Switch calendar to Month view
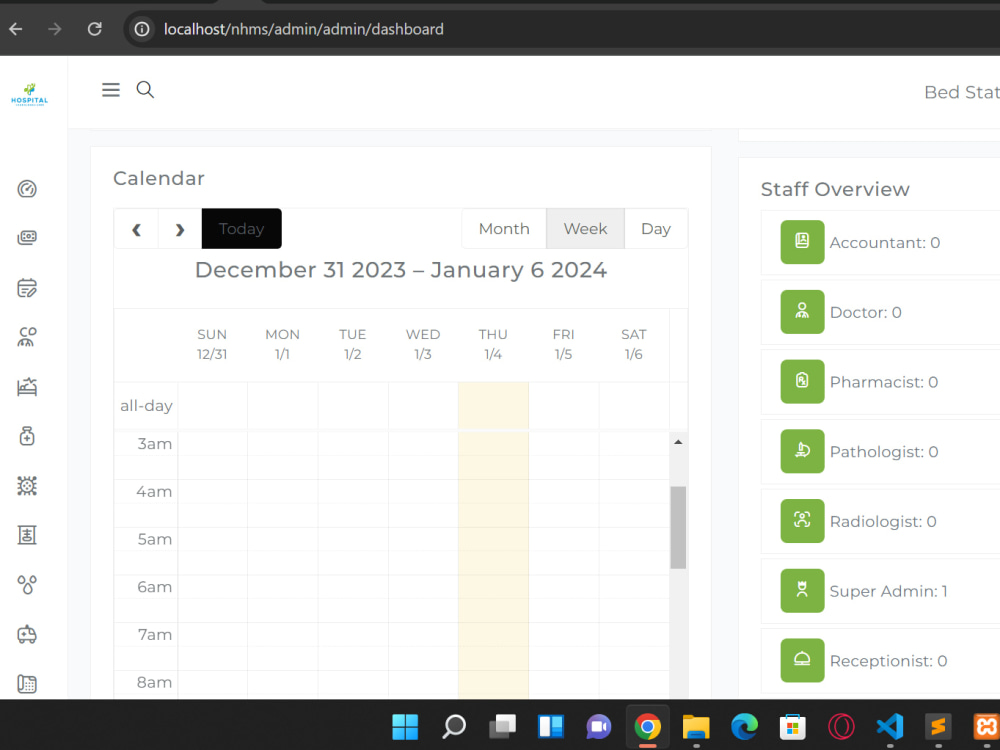 coord(504,229)
